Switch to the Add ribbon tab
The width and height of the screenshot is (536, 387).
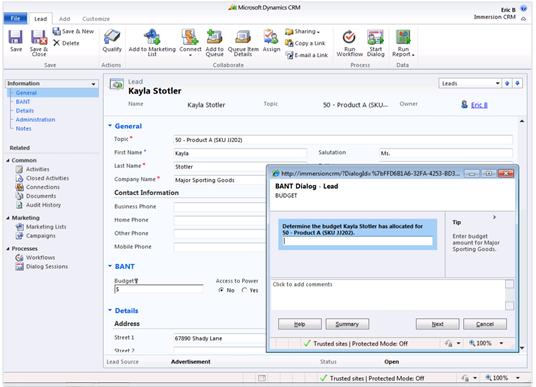coord(64,19)
